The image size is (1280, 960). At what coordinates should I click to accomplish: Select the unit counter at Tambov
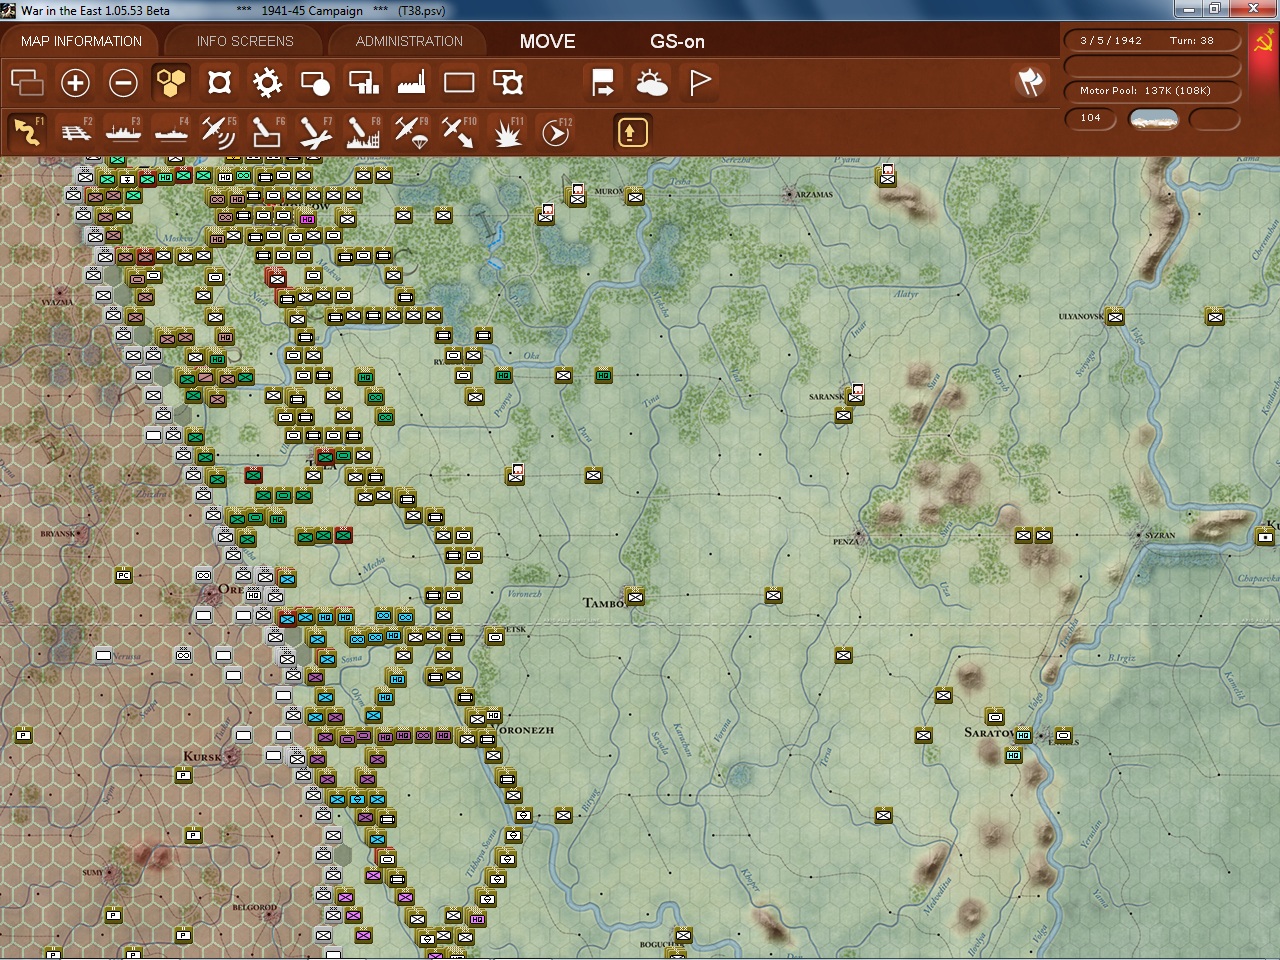pos(634,597)
